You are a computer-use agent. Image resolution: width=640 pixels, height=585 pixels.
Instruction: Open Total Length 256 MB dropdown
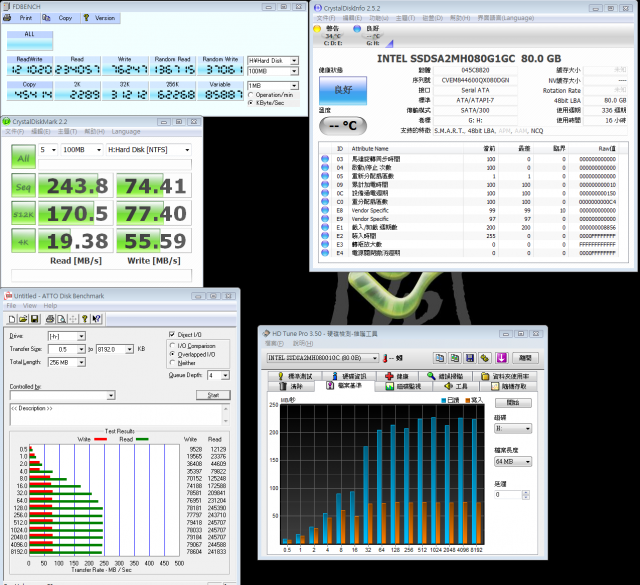coord(82,363)
